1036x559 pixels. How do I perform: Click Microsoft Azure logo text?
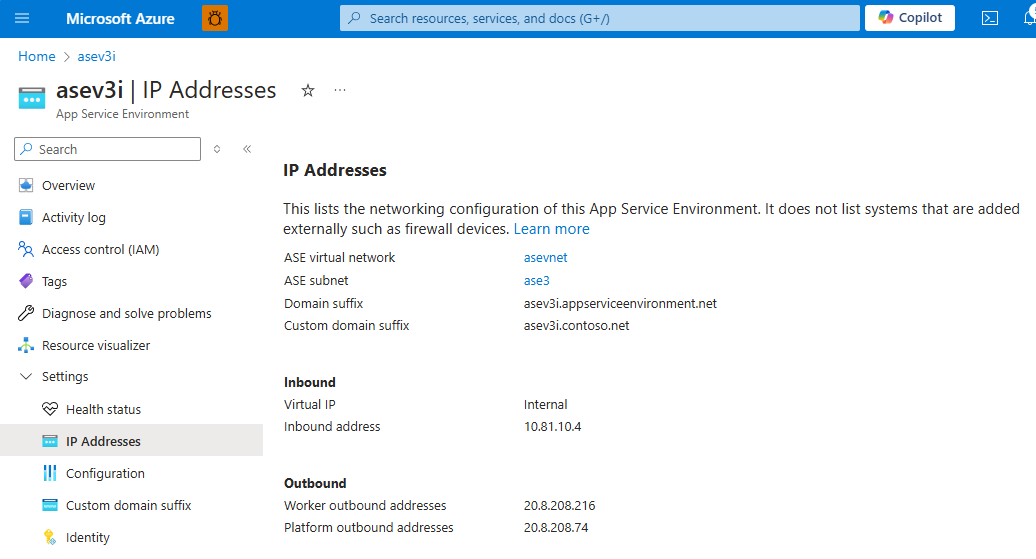120,19
